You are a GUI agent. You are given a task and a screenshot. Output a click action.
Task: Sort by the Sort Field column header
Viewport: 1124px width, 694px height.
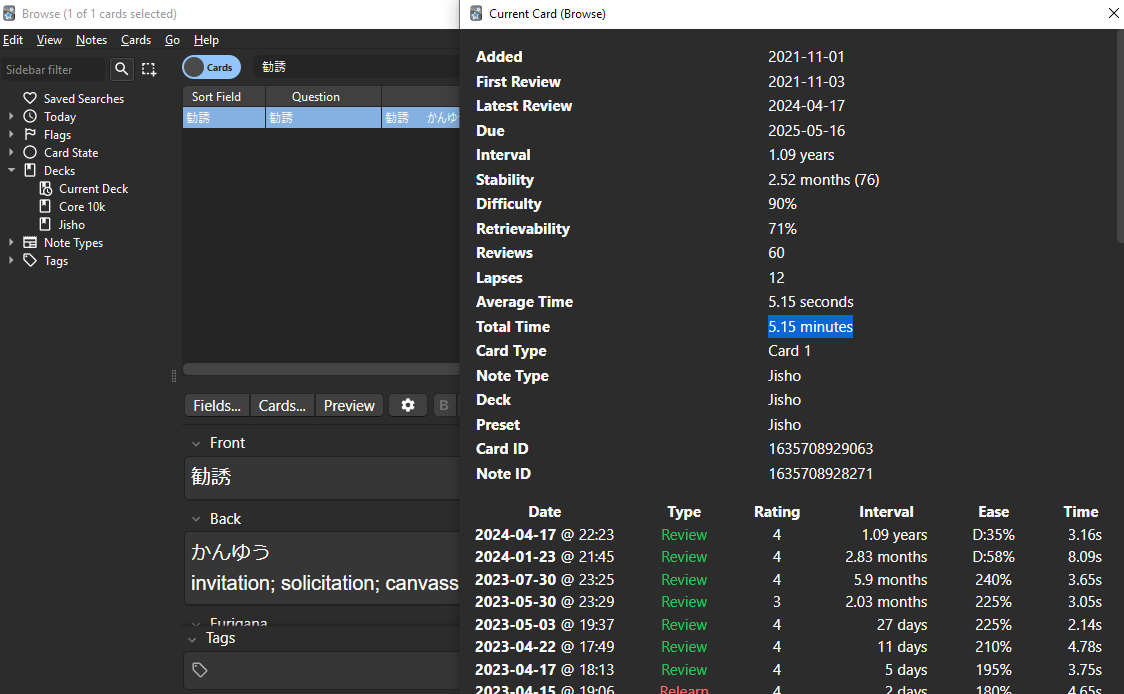point(224,96)
